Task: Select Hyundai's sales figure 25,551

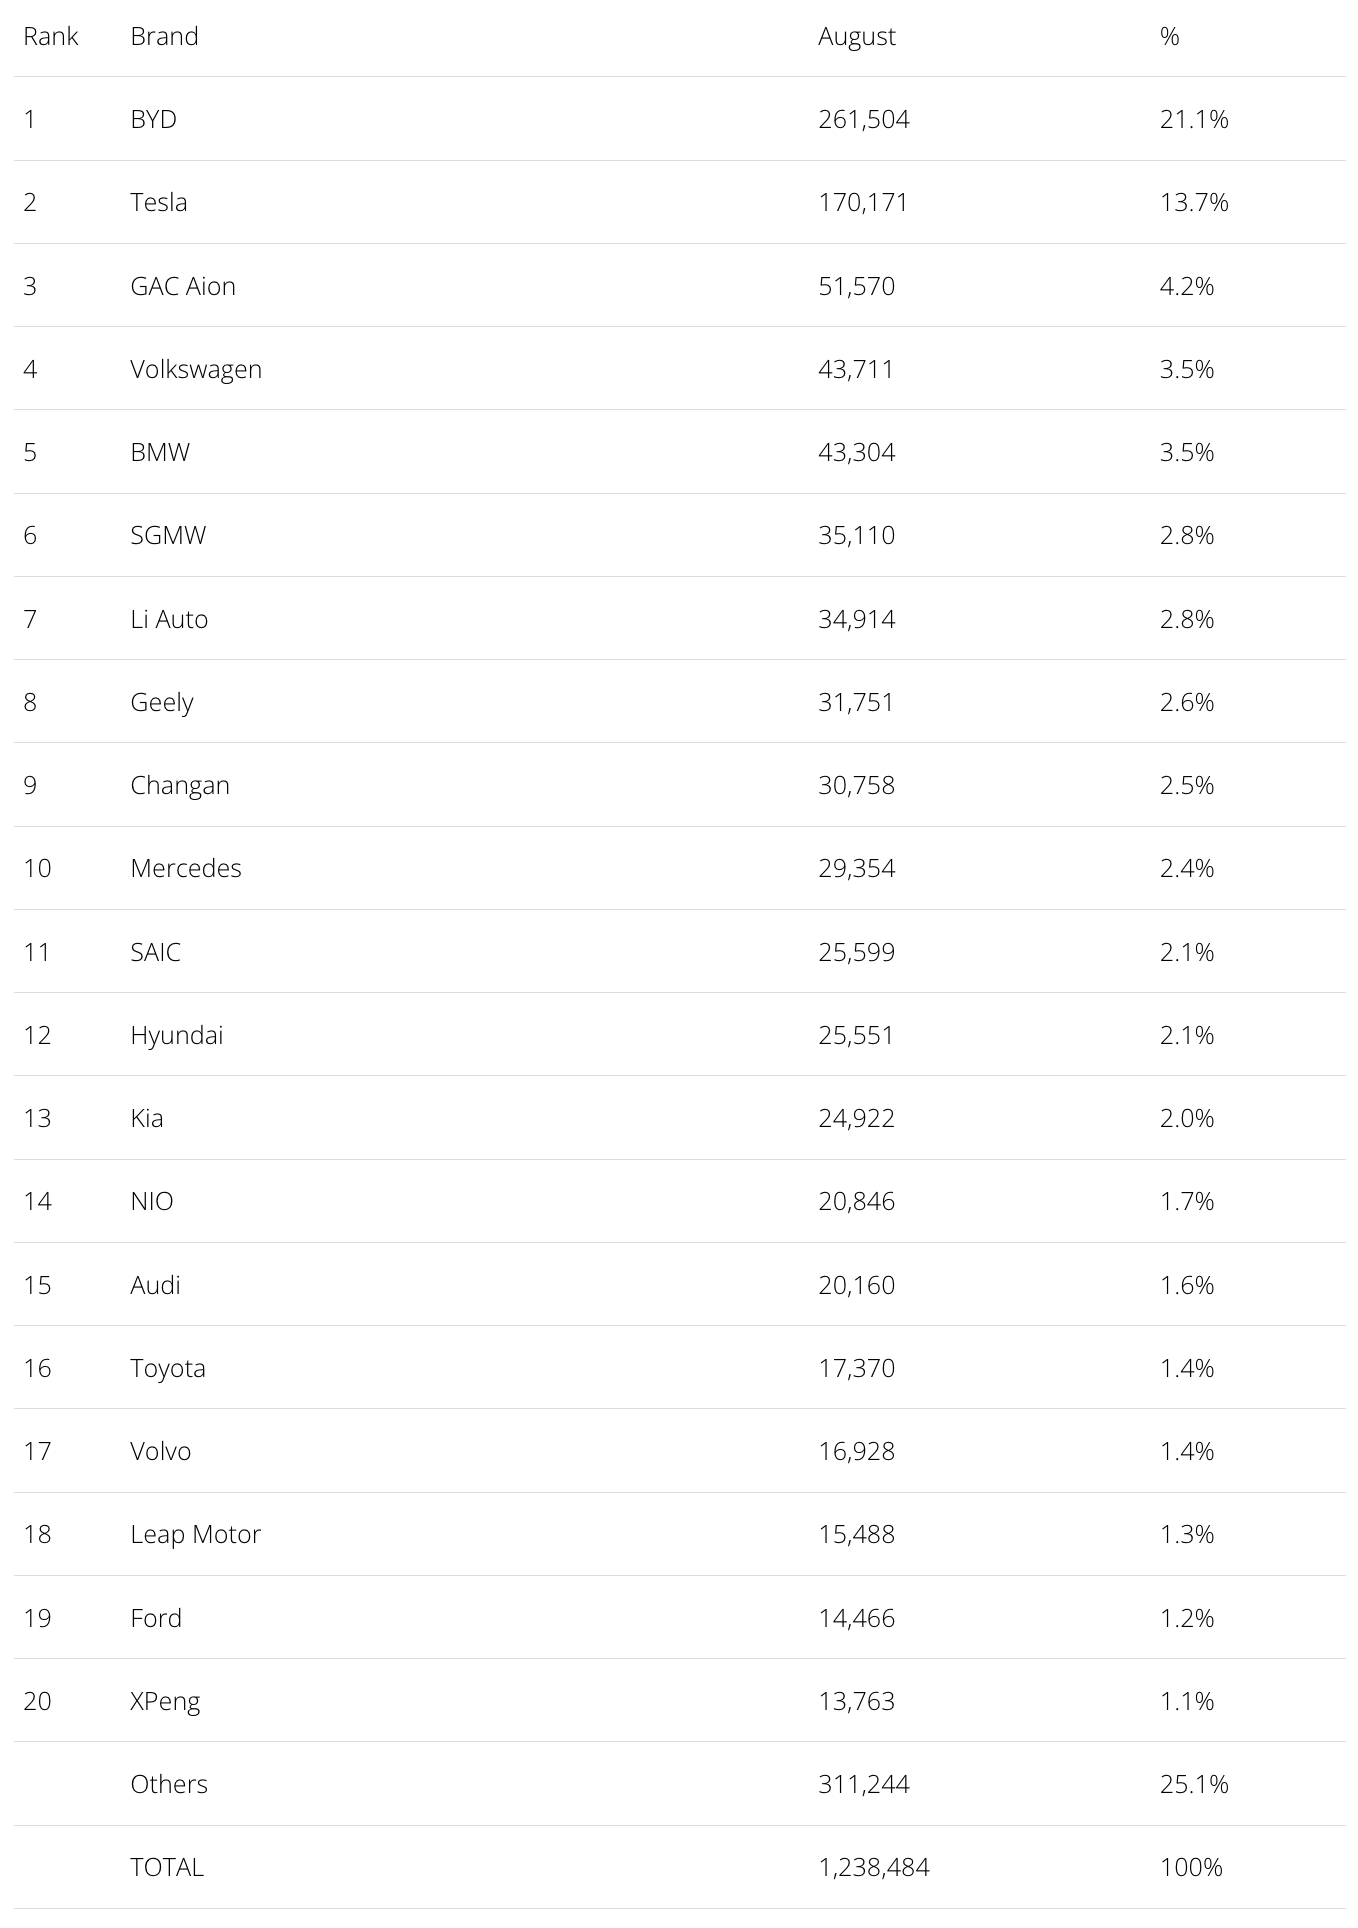Action: click(856, 1035)
